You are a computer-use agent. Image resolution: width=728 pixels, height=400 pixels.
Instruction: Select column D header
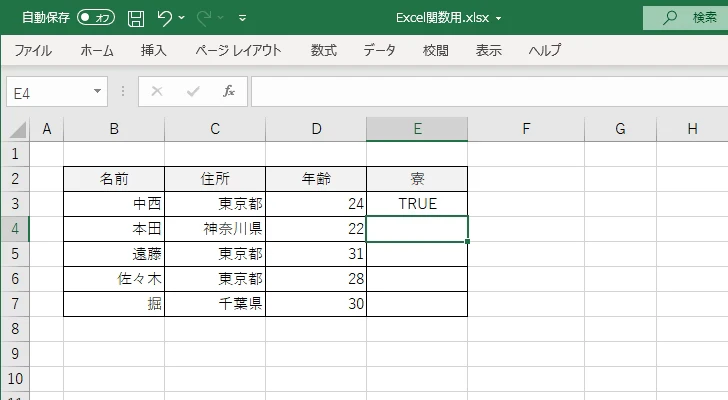pyautogui.click(x=316, y=129)
